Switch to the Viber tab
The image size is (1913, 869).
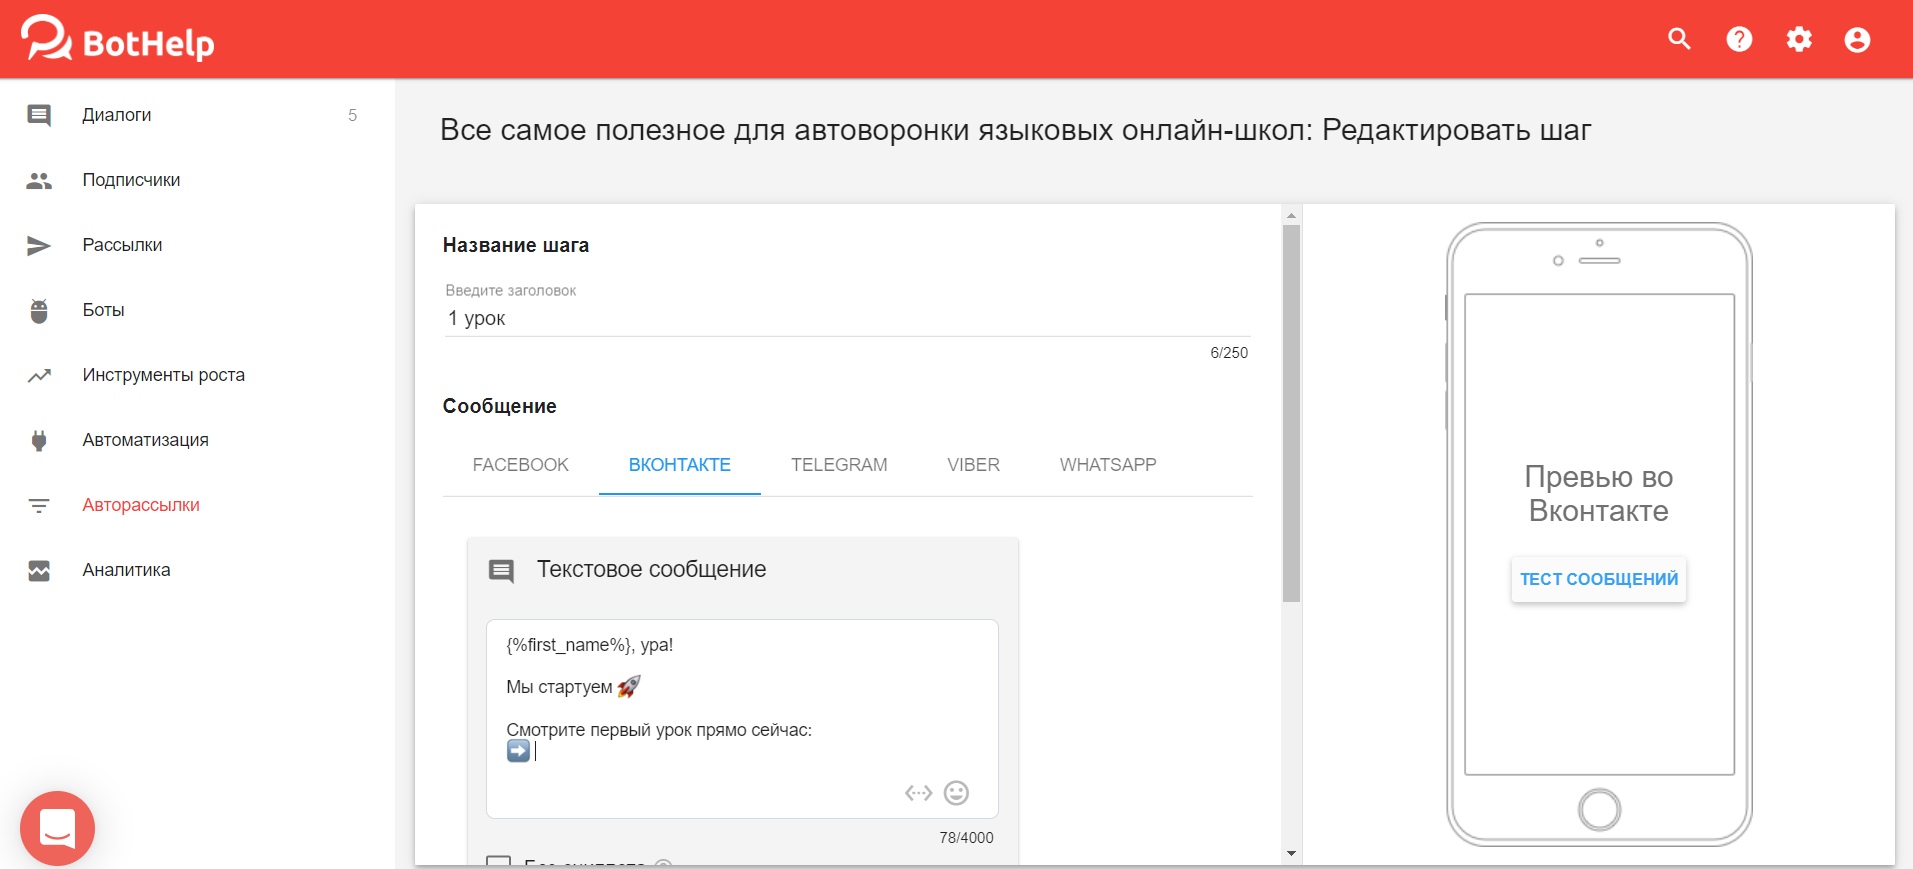(973, 465)
